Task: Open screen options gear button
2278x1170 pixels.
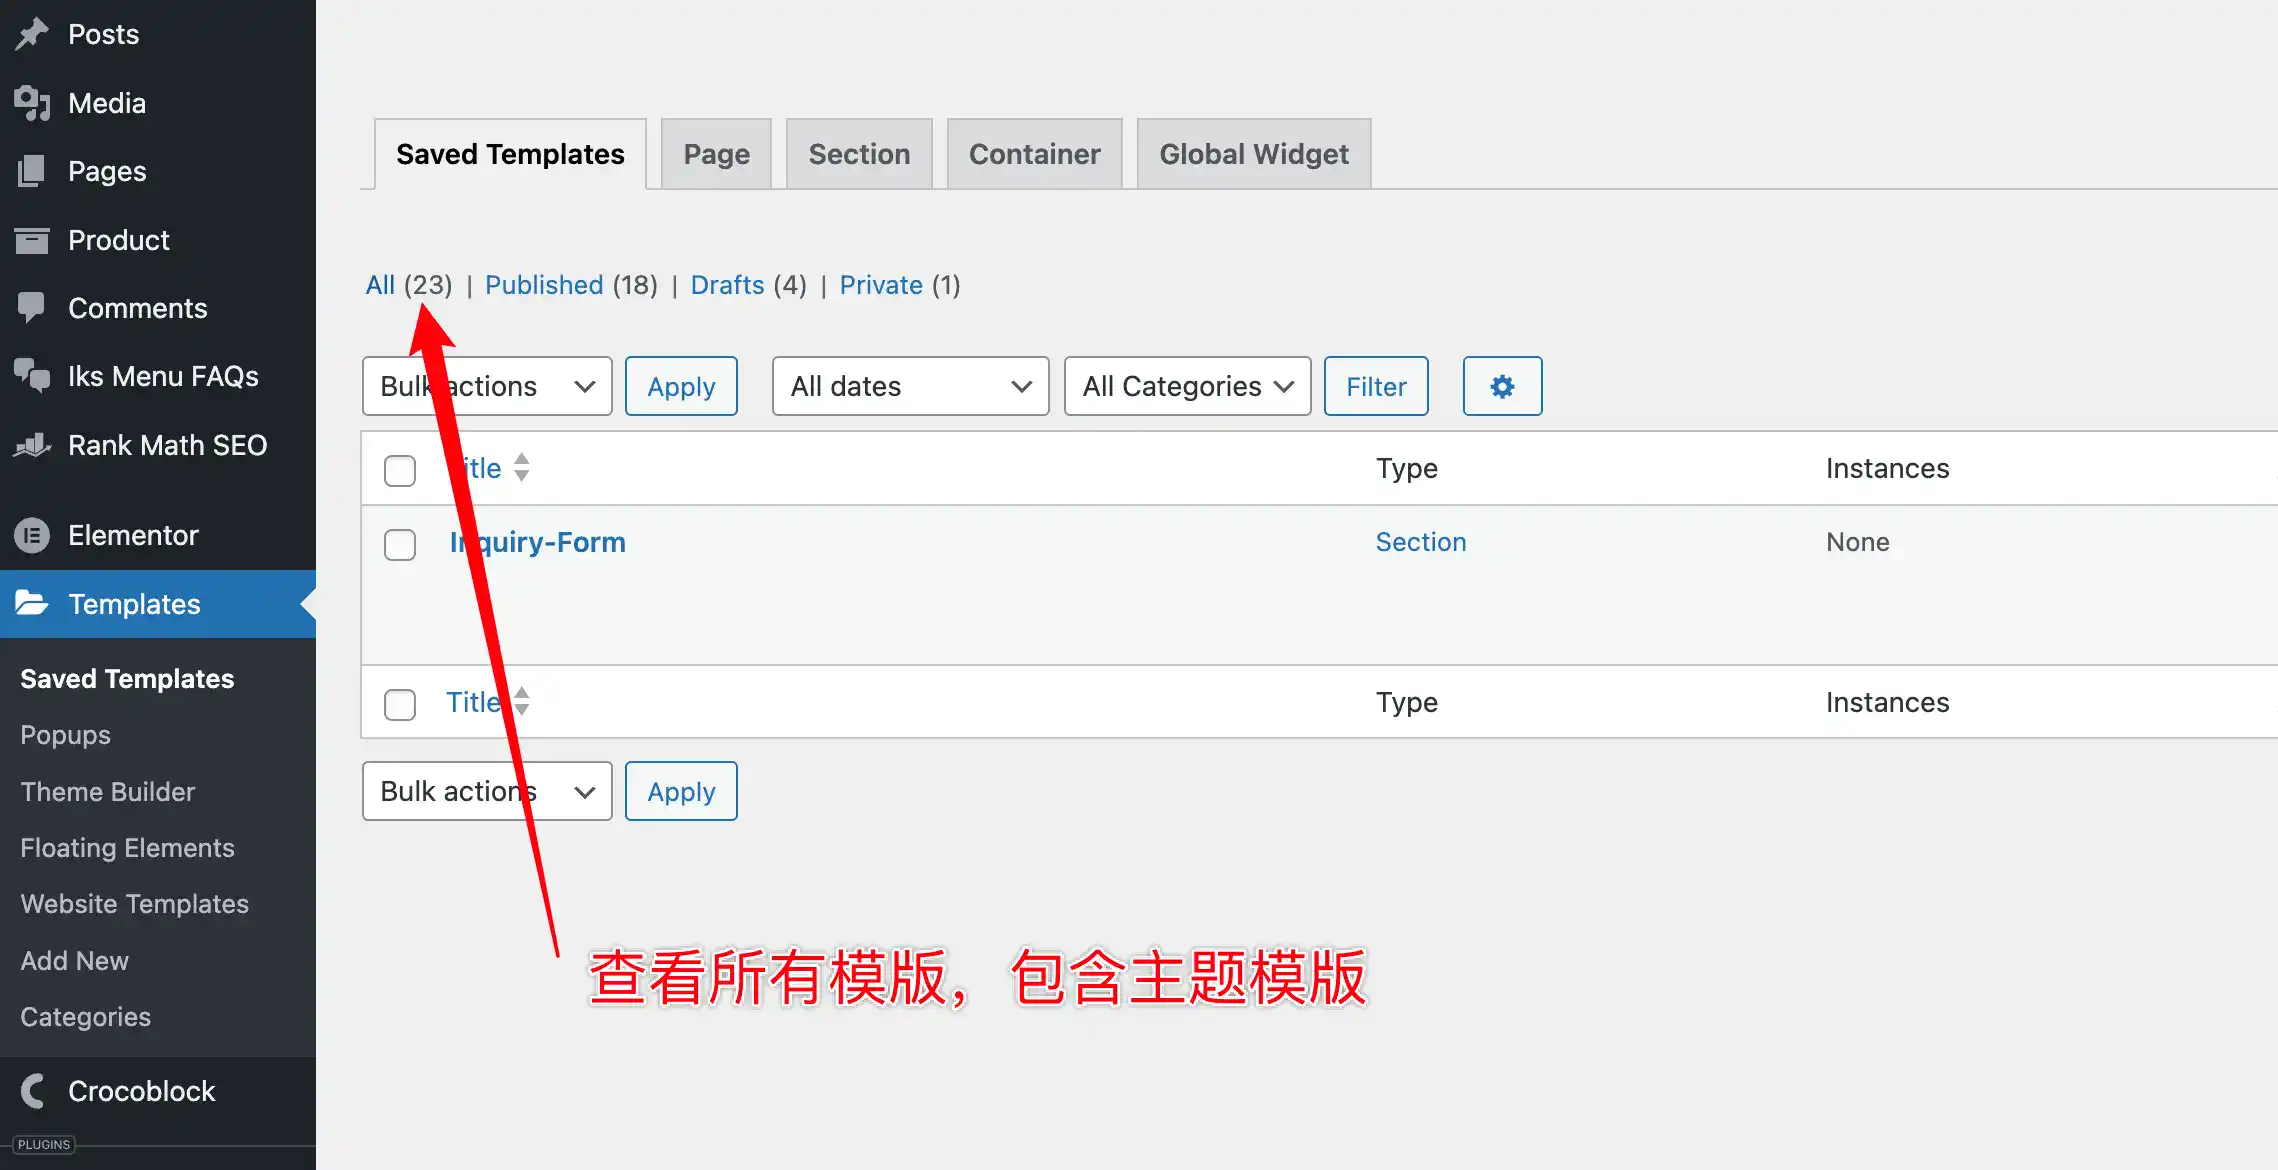Action: click(1502, 386)
